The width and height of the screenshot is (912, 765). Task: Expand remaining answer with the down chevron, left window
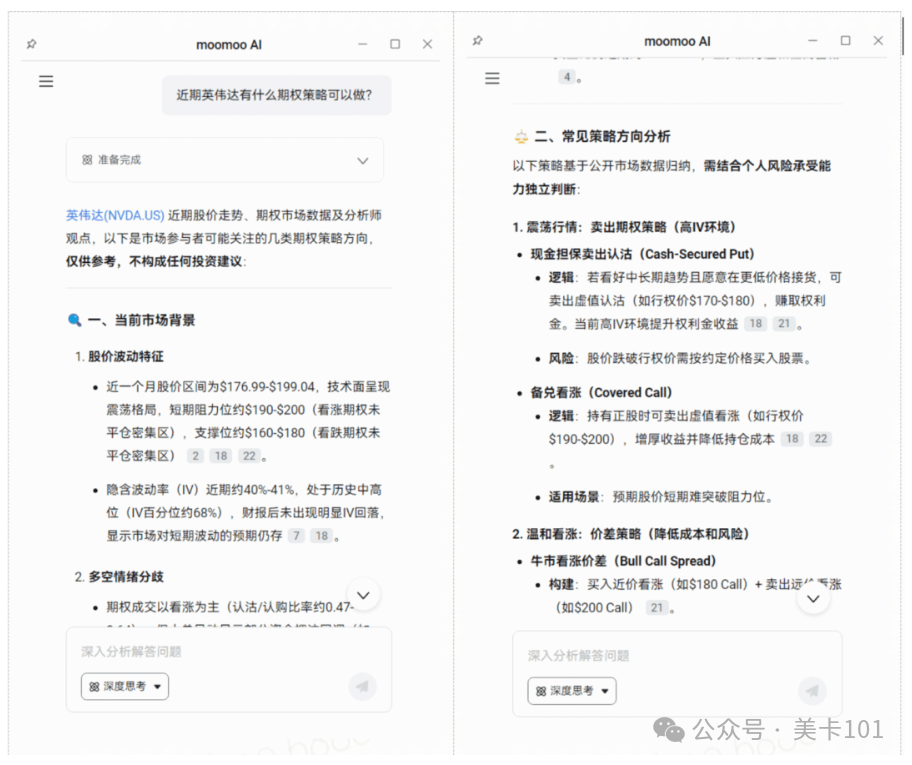coord(363,594)
